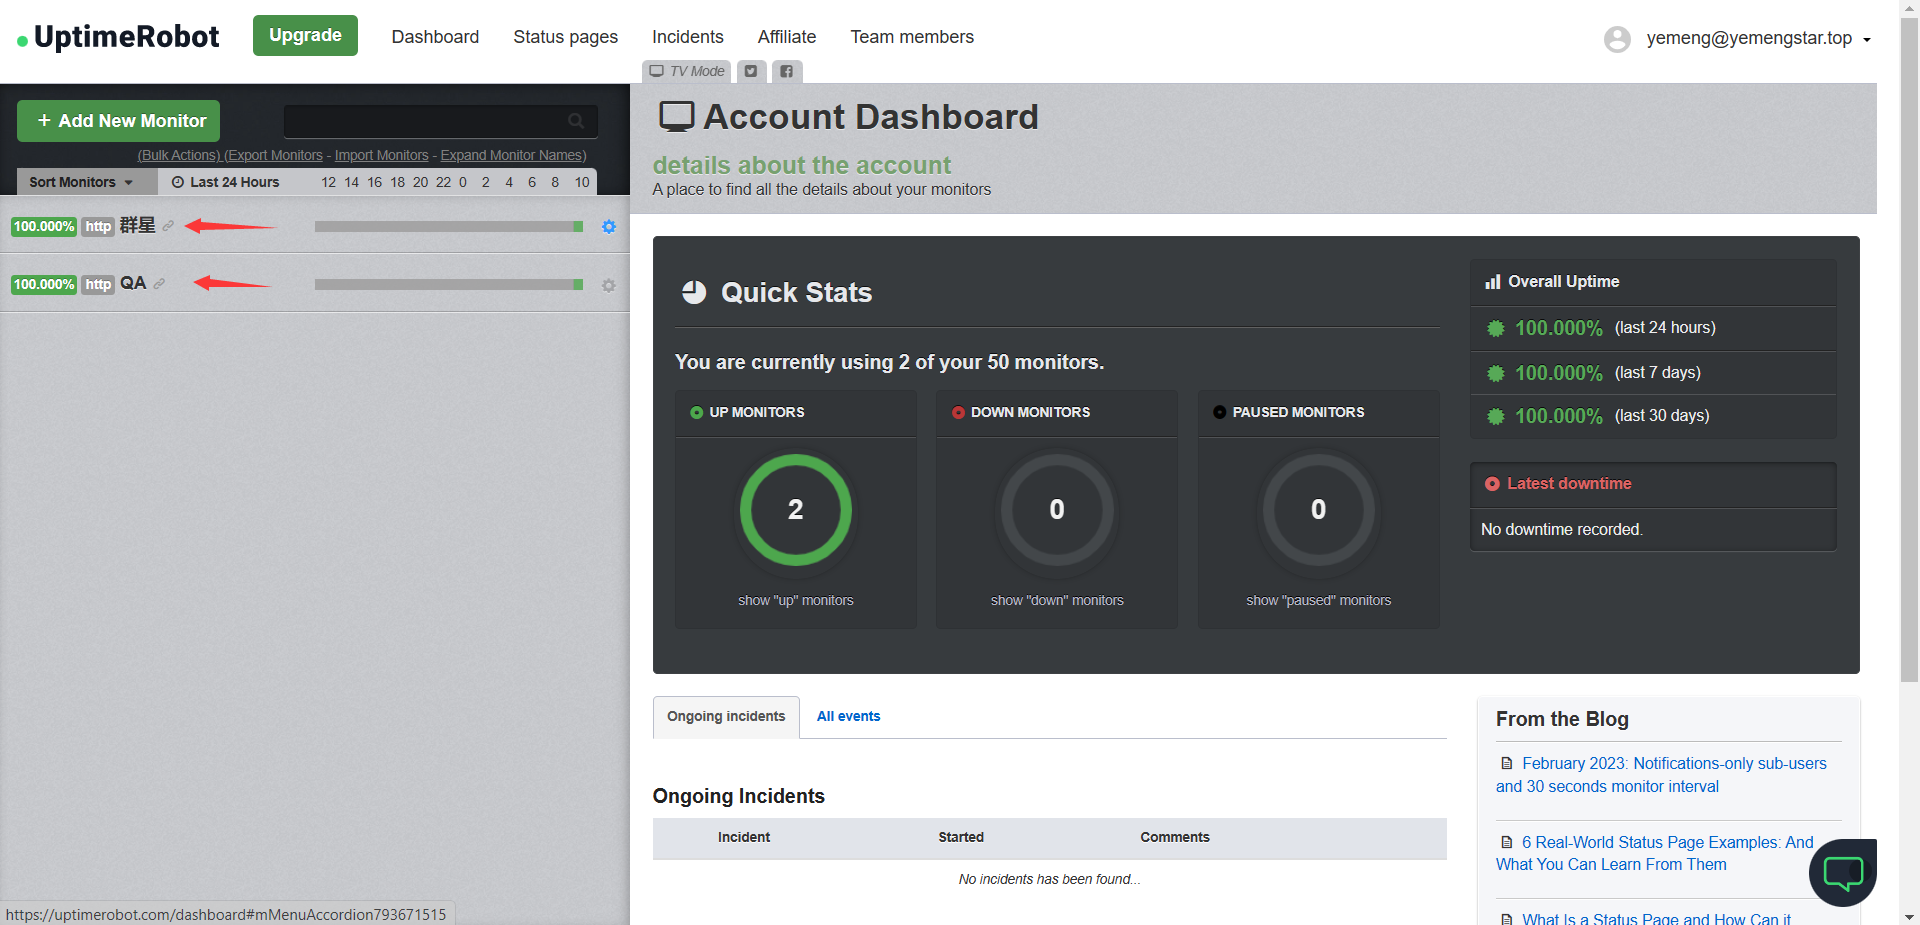The height and width of the screenshot is (925, 1920).
Task: Click 群星 monitor uptime bar
Action: point(448,227)
